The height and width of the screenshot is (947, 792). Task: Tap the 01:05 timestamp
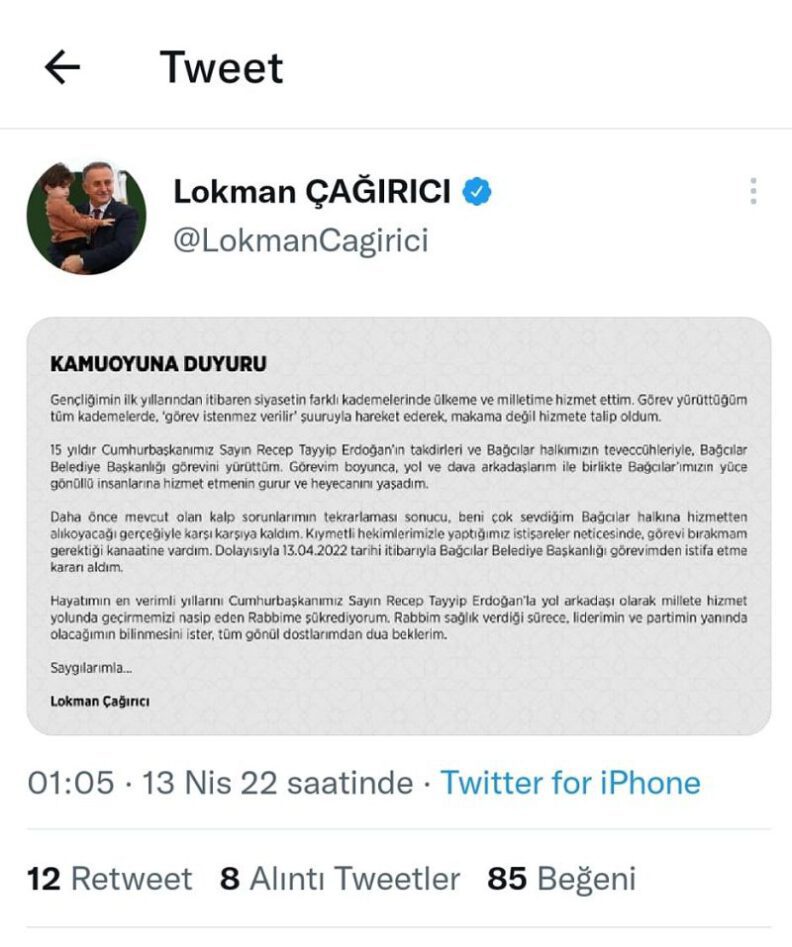[71, 783]
